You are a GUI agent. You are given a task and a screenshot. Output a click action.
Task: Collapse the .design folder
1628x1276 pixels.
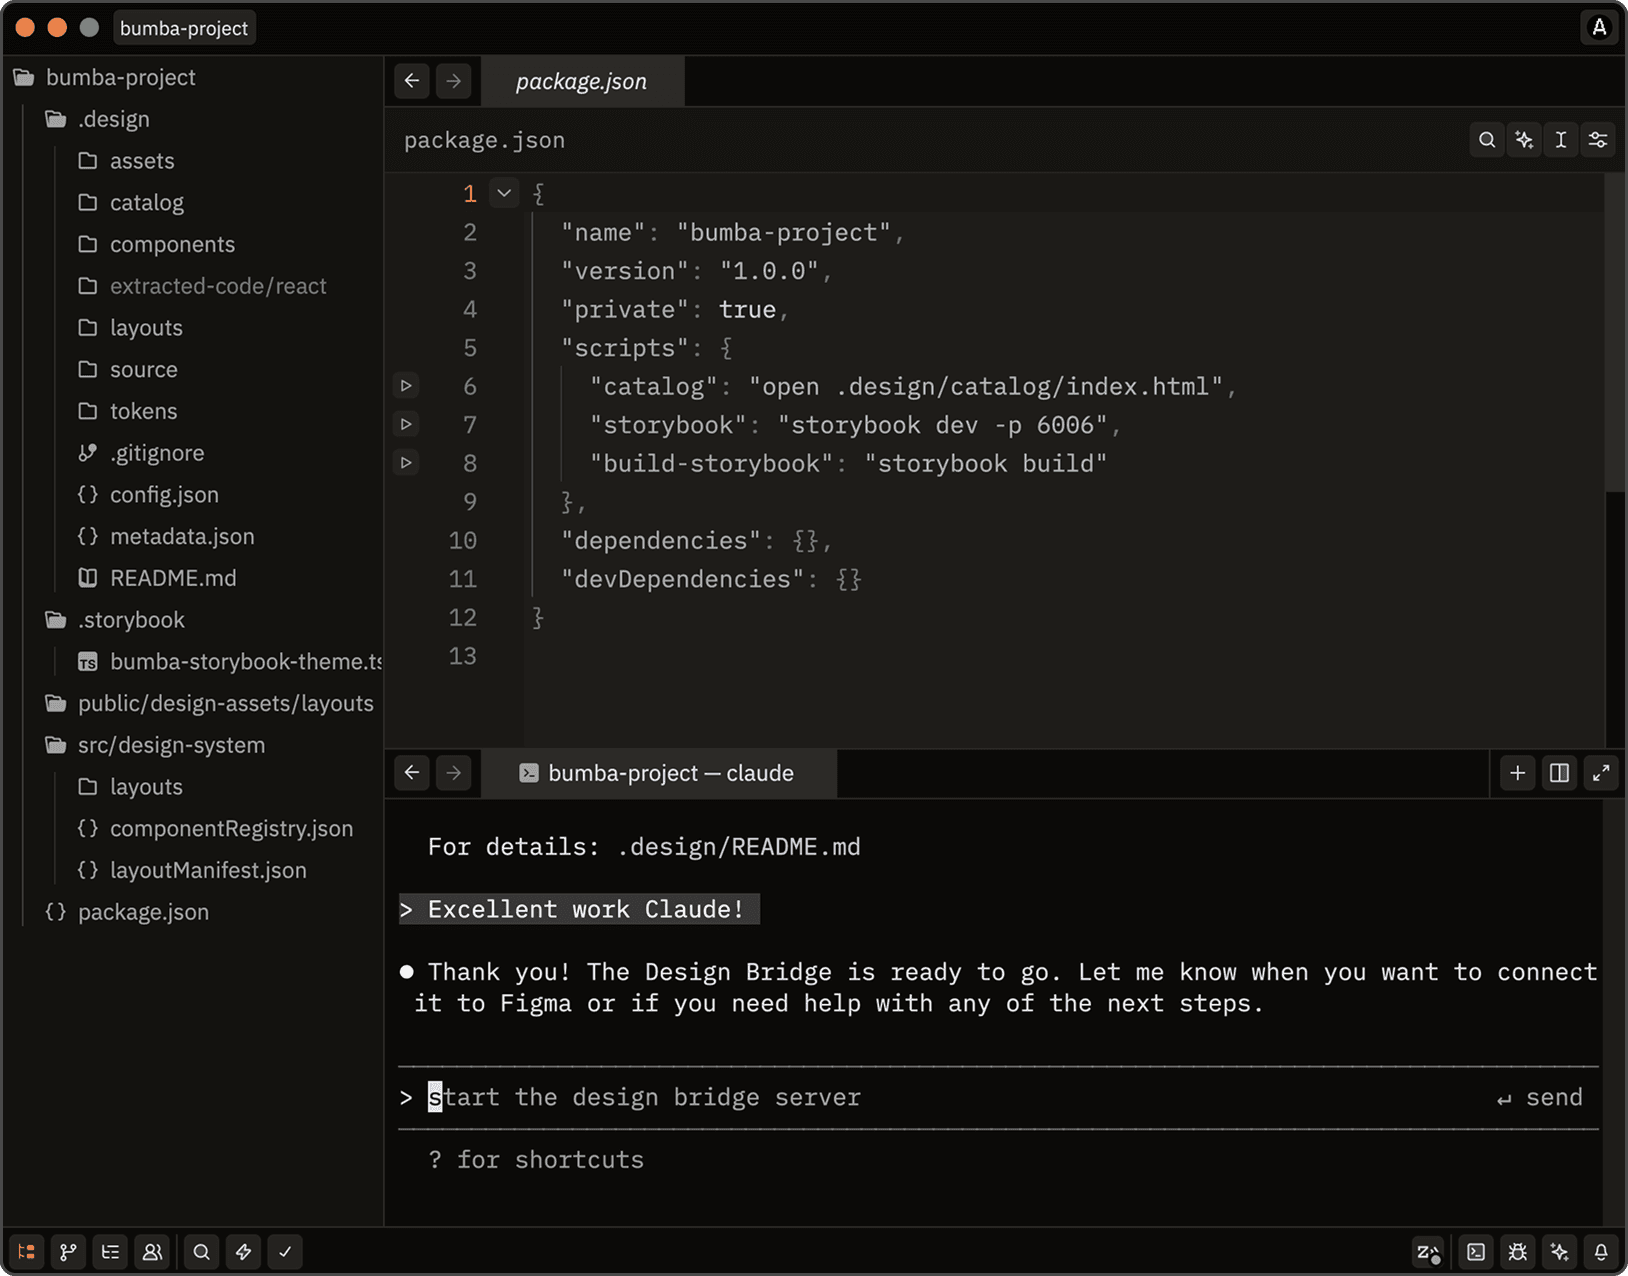(98, 119)
